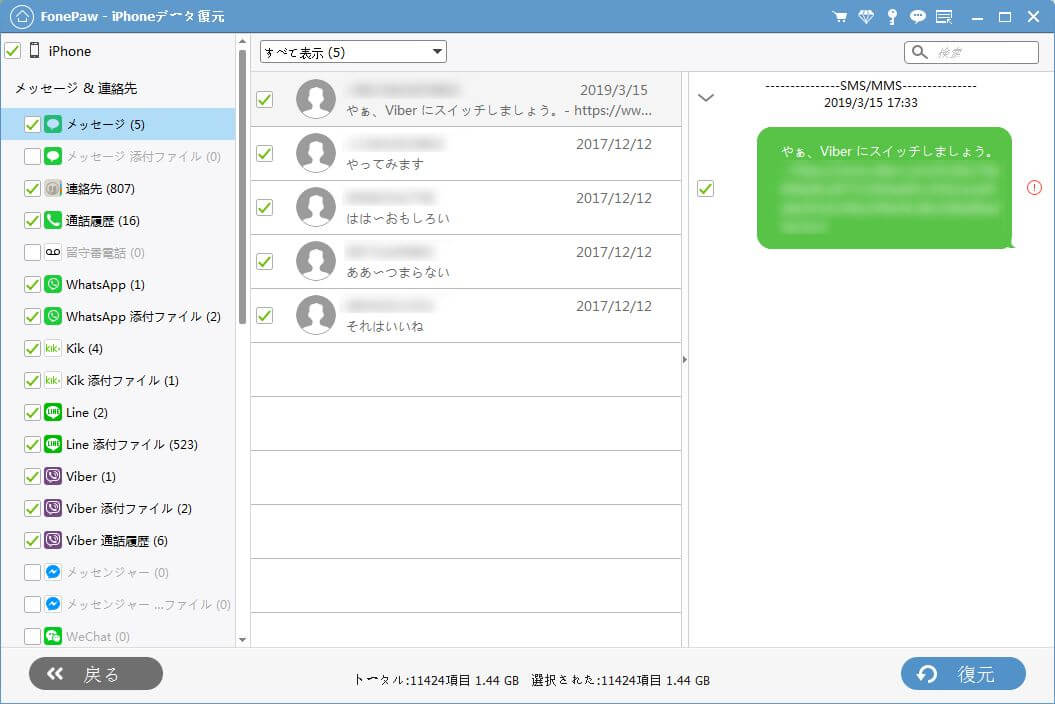Click the 連絡先 contacts icon
The height and width of the screenshot is (704, 1055).
click(x=53, y=188)
